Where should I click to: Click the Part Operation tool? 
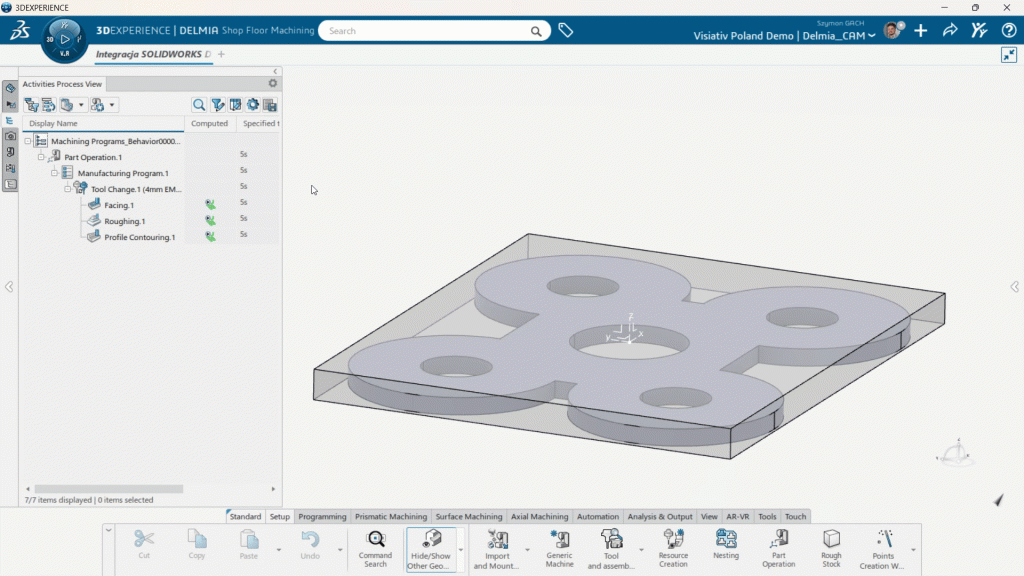778,549
